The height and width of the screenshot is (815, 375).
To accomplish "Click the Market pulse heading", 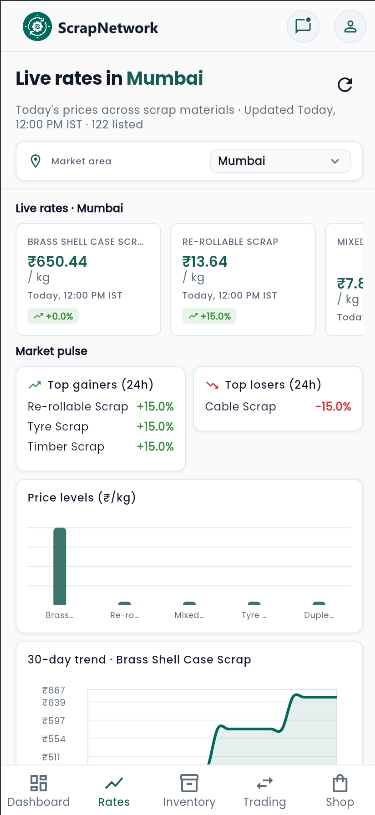I will (x=51, y=351).
